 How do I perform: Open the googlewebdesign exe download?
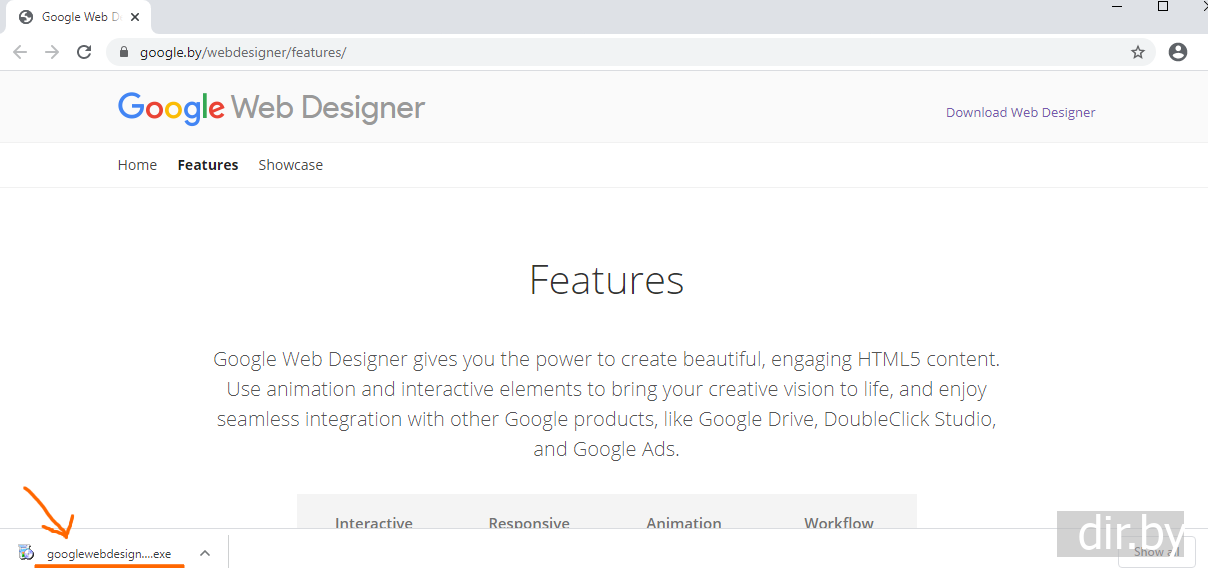pos(109,554)
